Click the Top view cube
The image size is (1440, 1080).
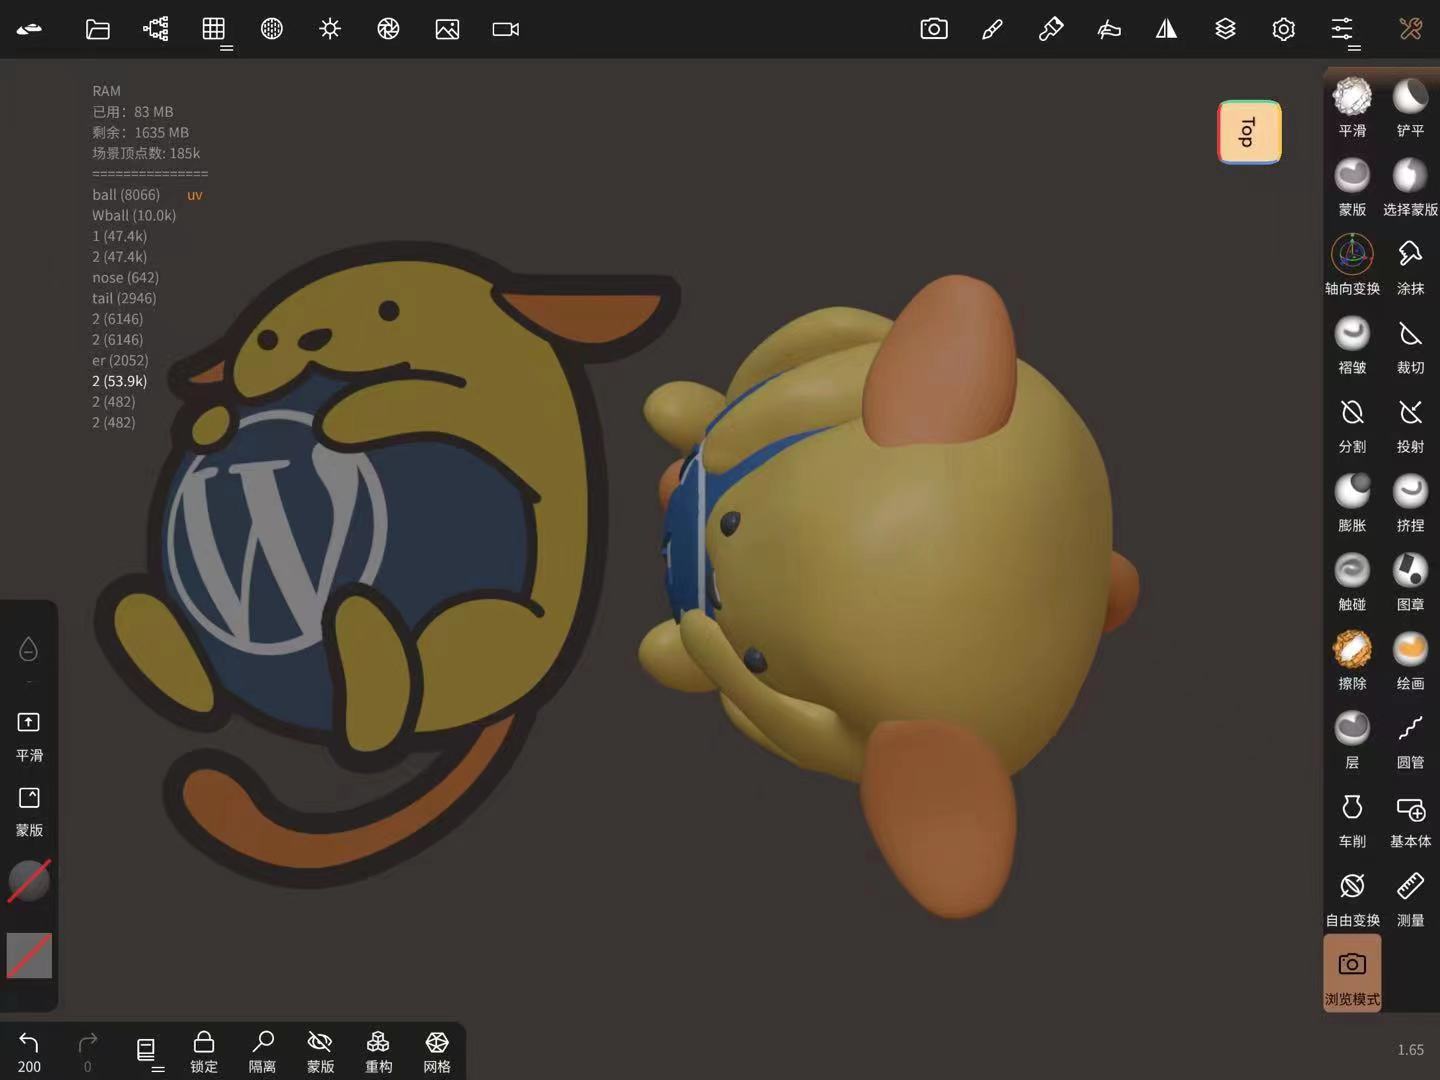pos(1249,132)
